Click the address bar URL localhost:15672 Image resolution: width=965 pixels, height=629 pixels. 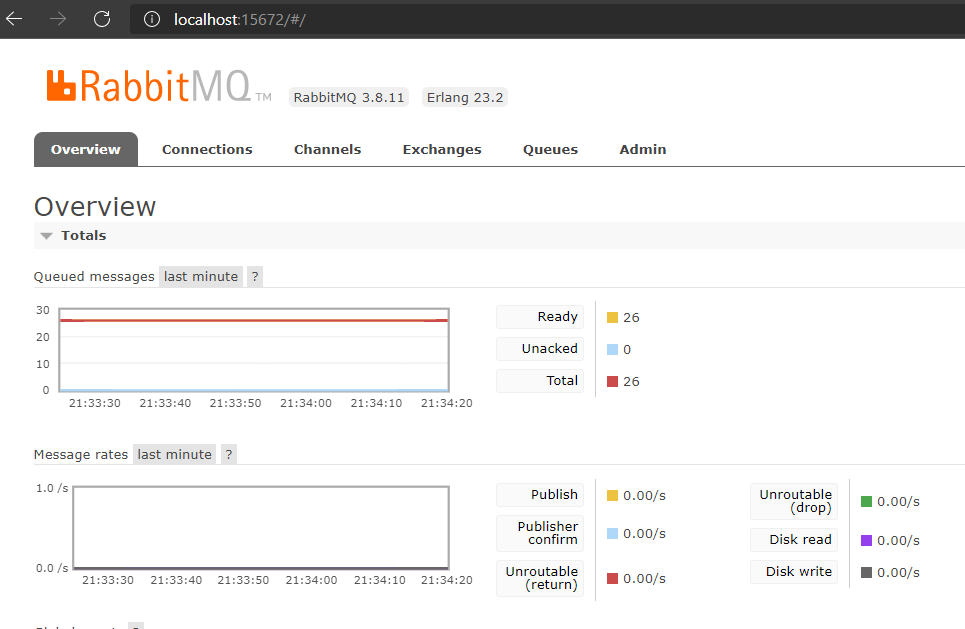tap(239, 20)
